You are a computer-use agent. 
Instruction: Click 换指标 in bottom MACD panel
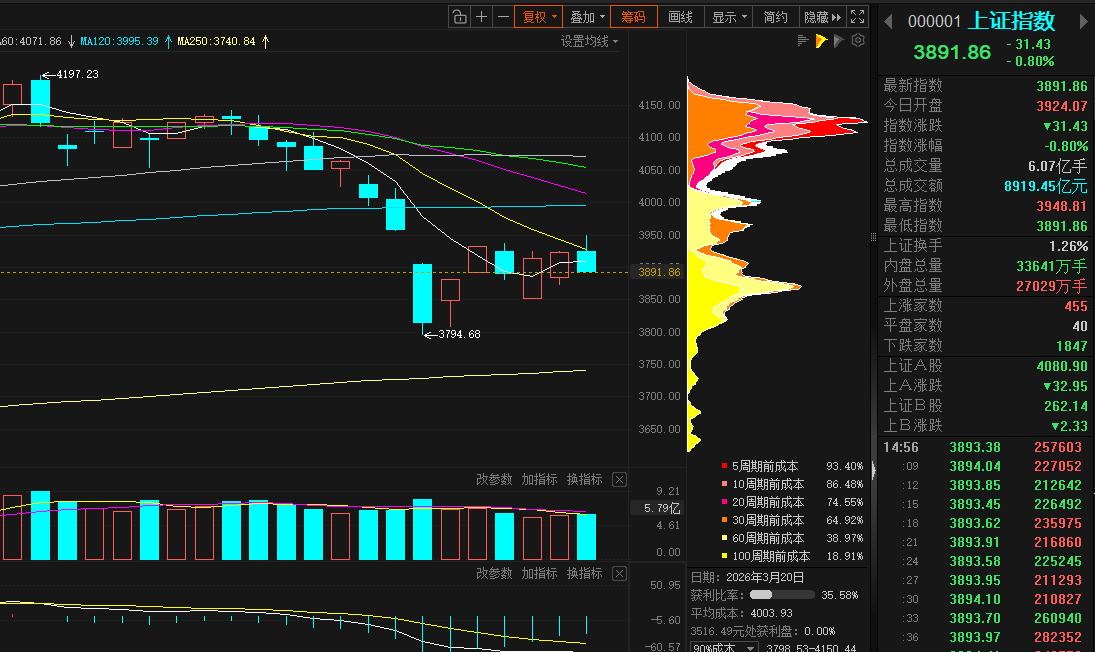pyautogui.click(x=585, y=573)
